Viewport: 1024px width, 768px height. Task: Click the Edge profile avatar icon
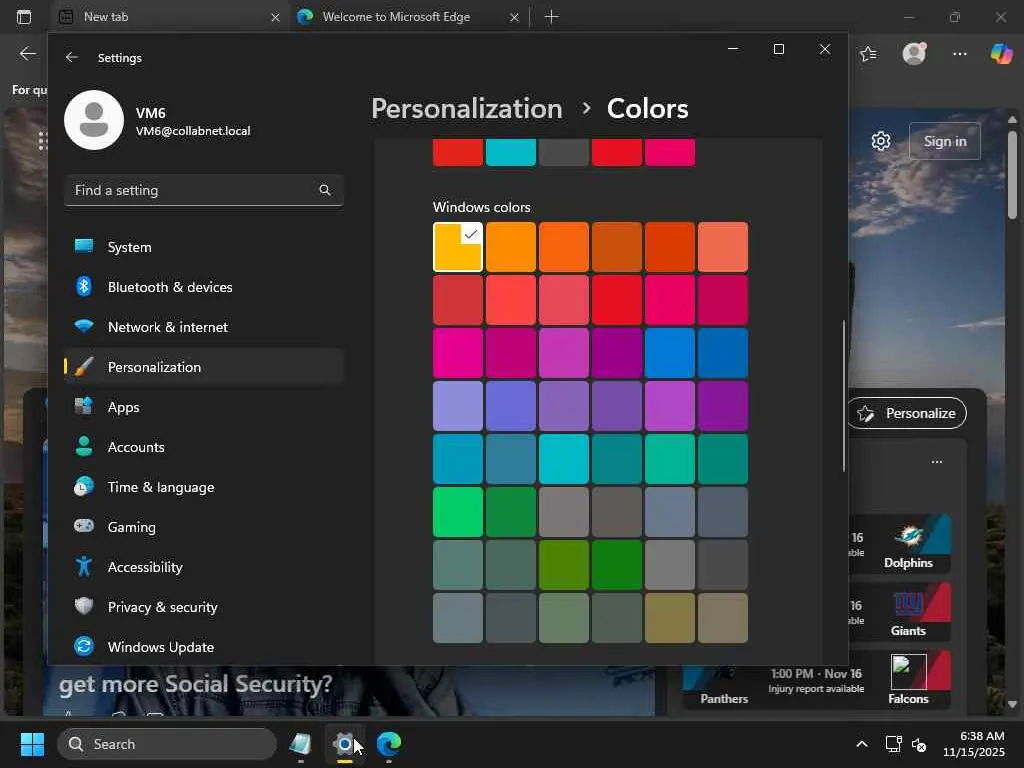tap(914, 54)
